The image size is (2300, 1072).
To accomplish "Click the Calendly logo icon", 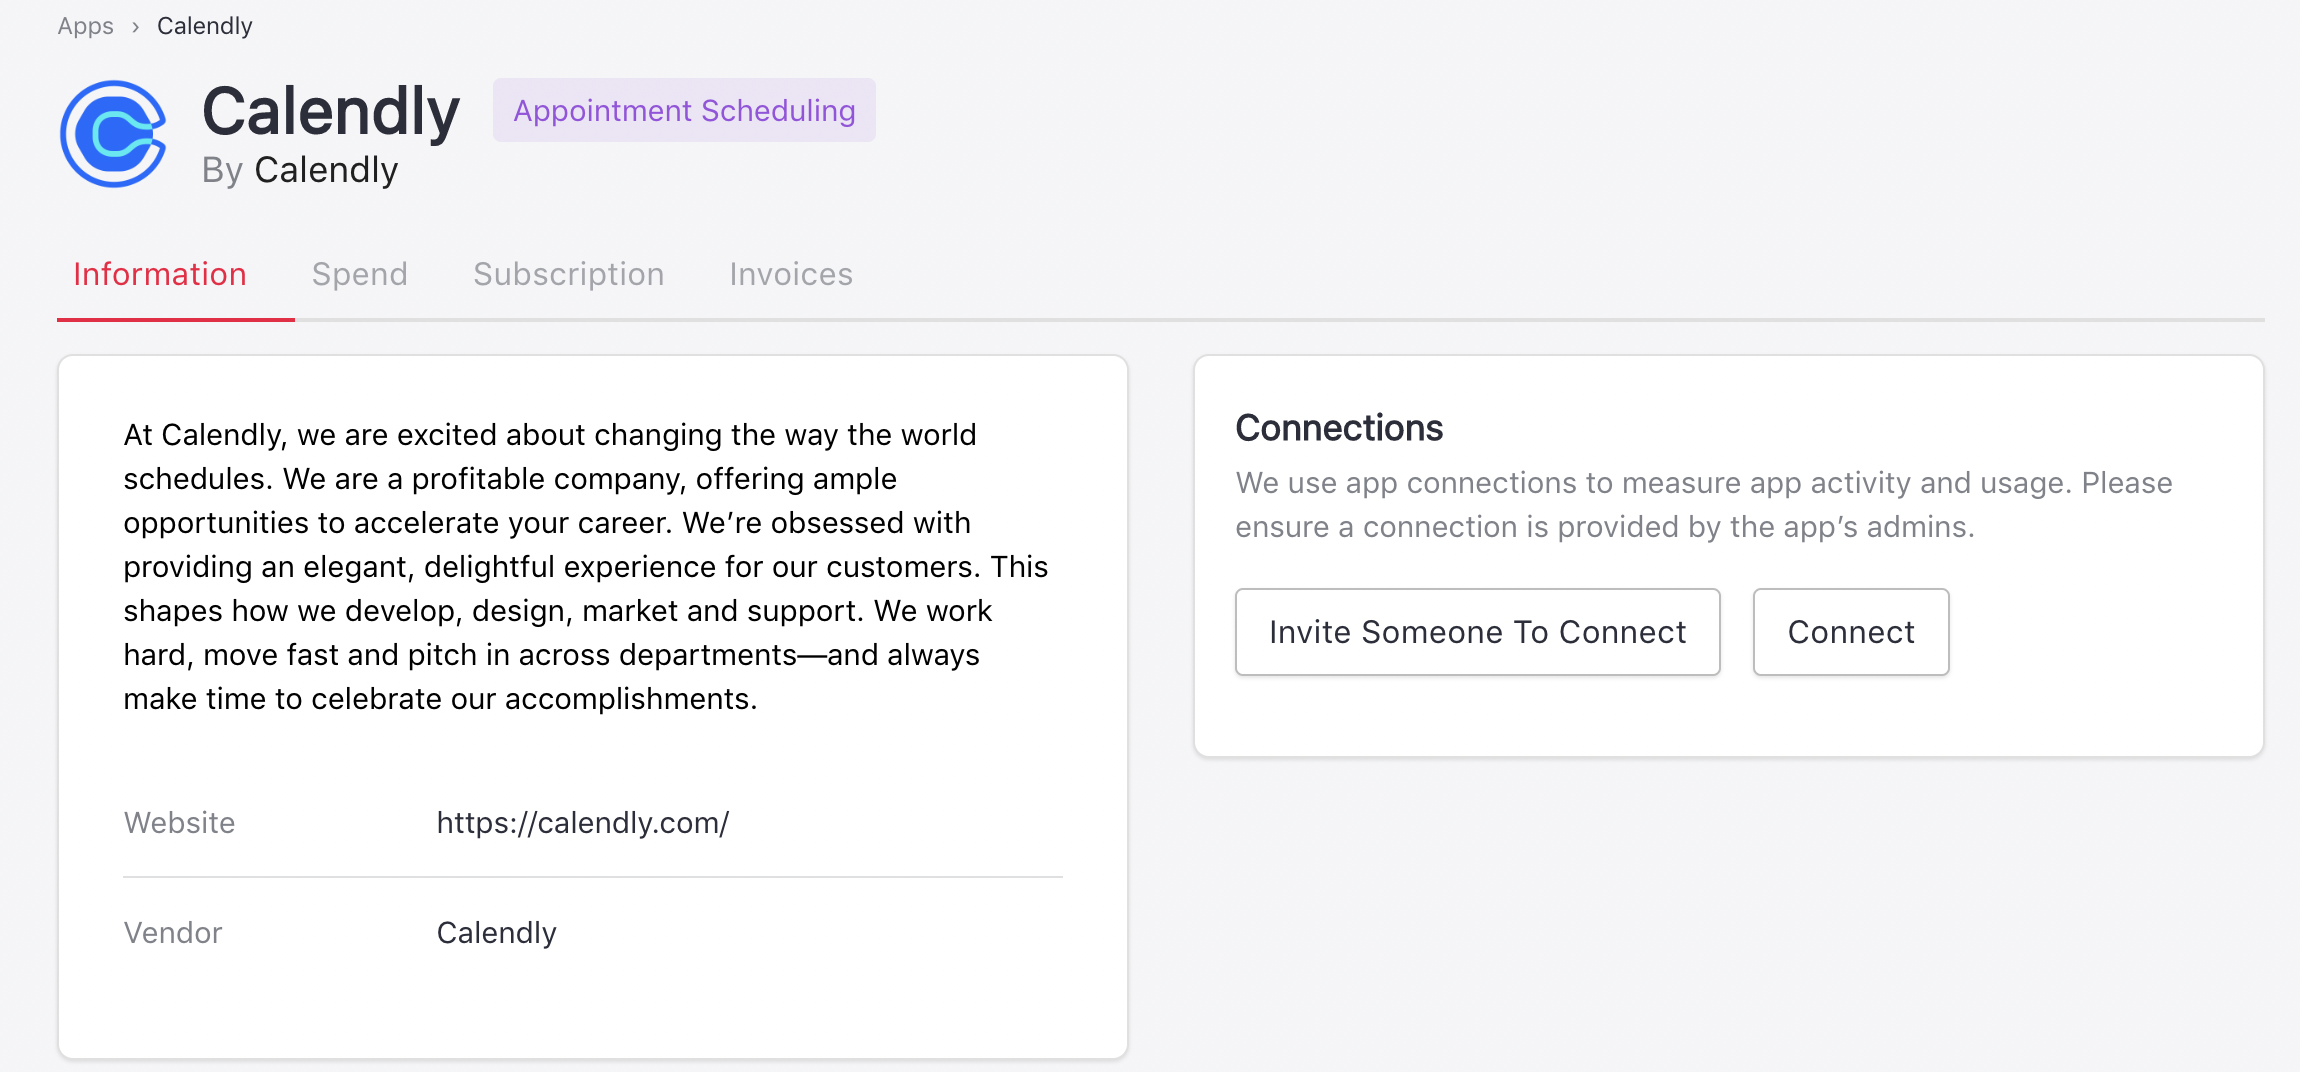I will (113, 134).
